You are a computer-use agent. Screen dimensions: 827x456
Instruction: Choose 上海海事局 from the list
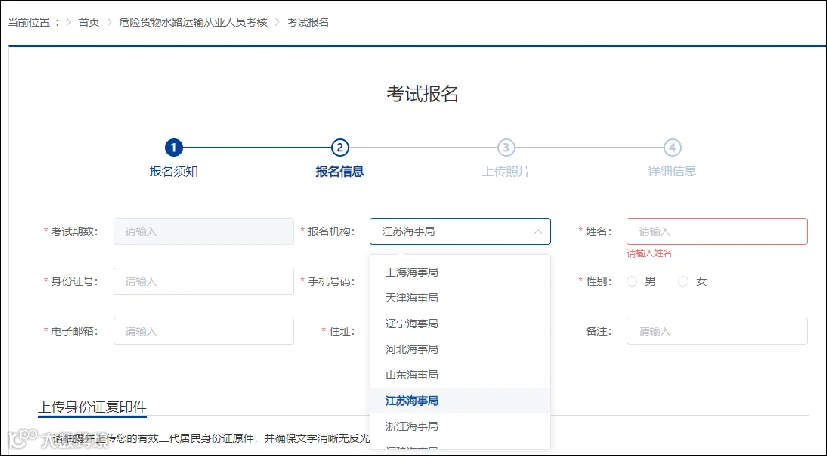(x=460, y=273)
